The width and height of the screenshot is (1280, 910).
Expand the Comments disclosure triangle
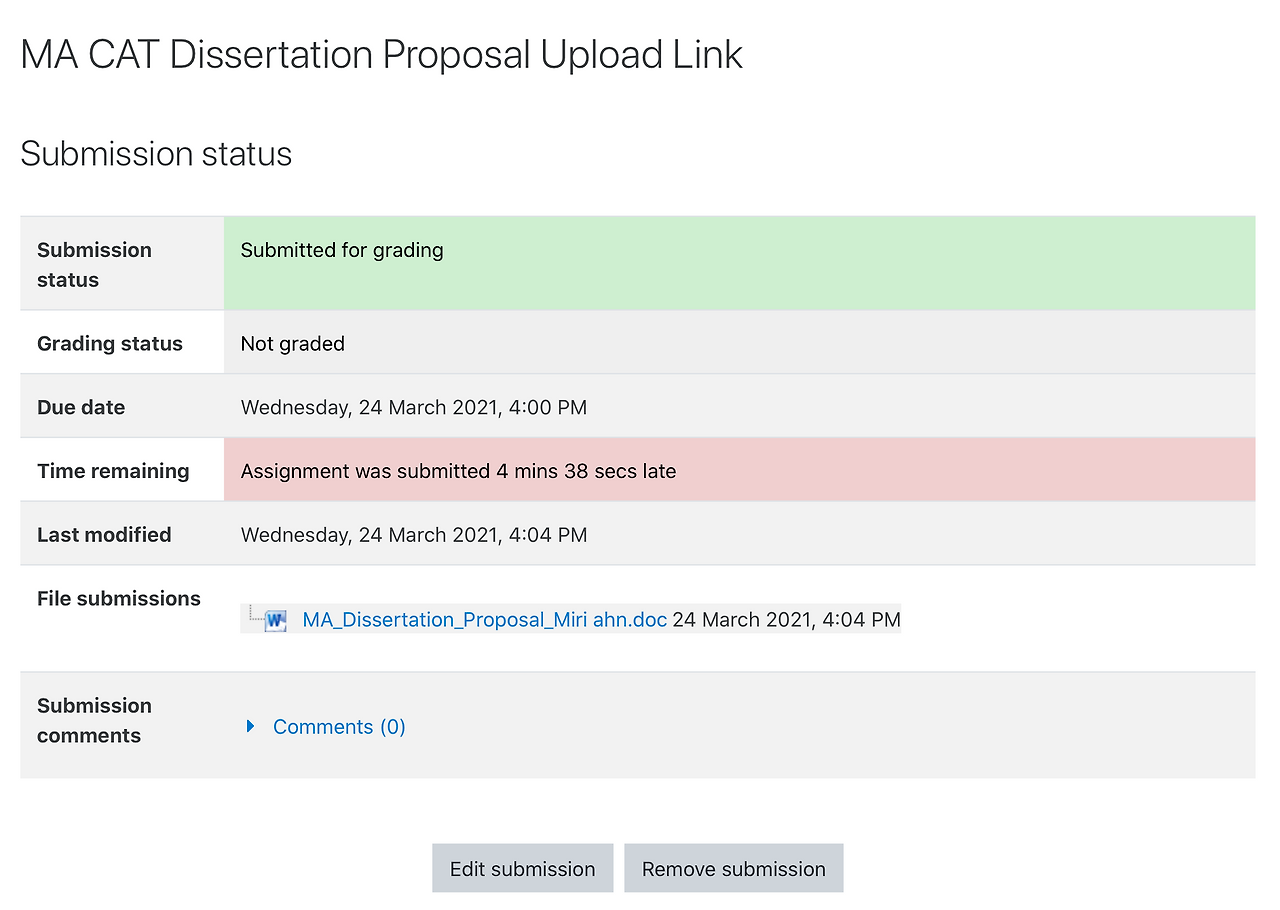pyautogui.click(x=251, y=726)
